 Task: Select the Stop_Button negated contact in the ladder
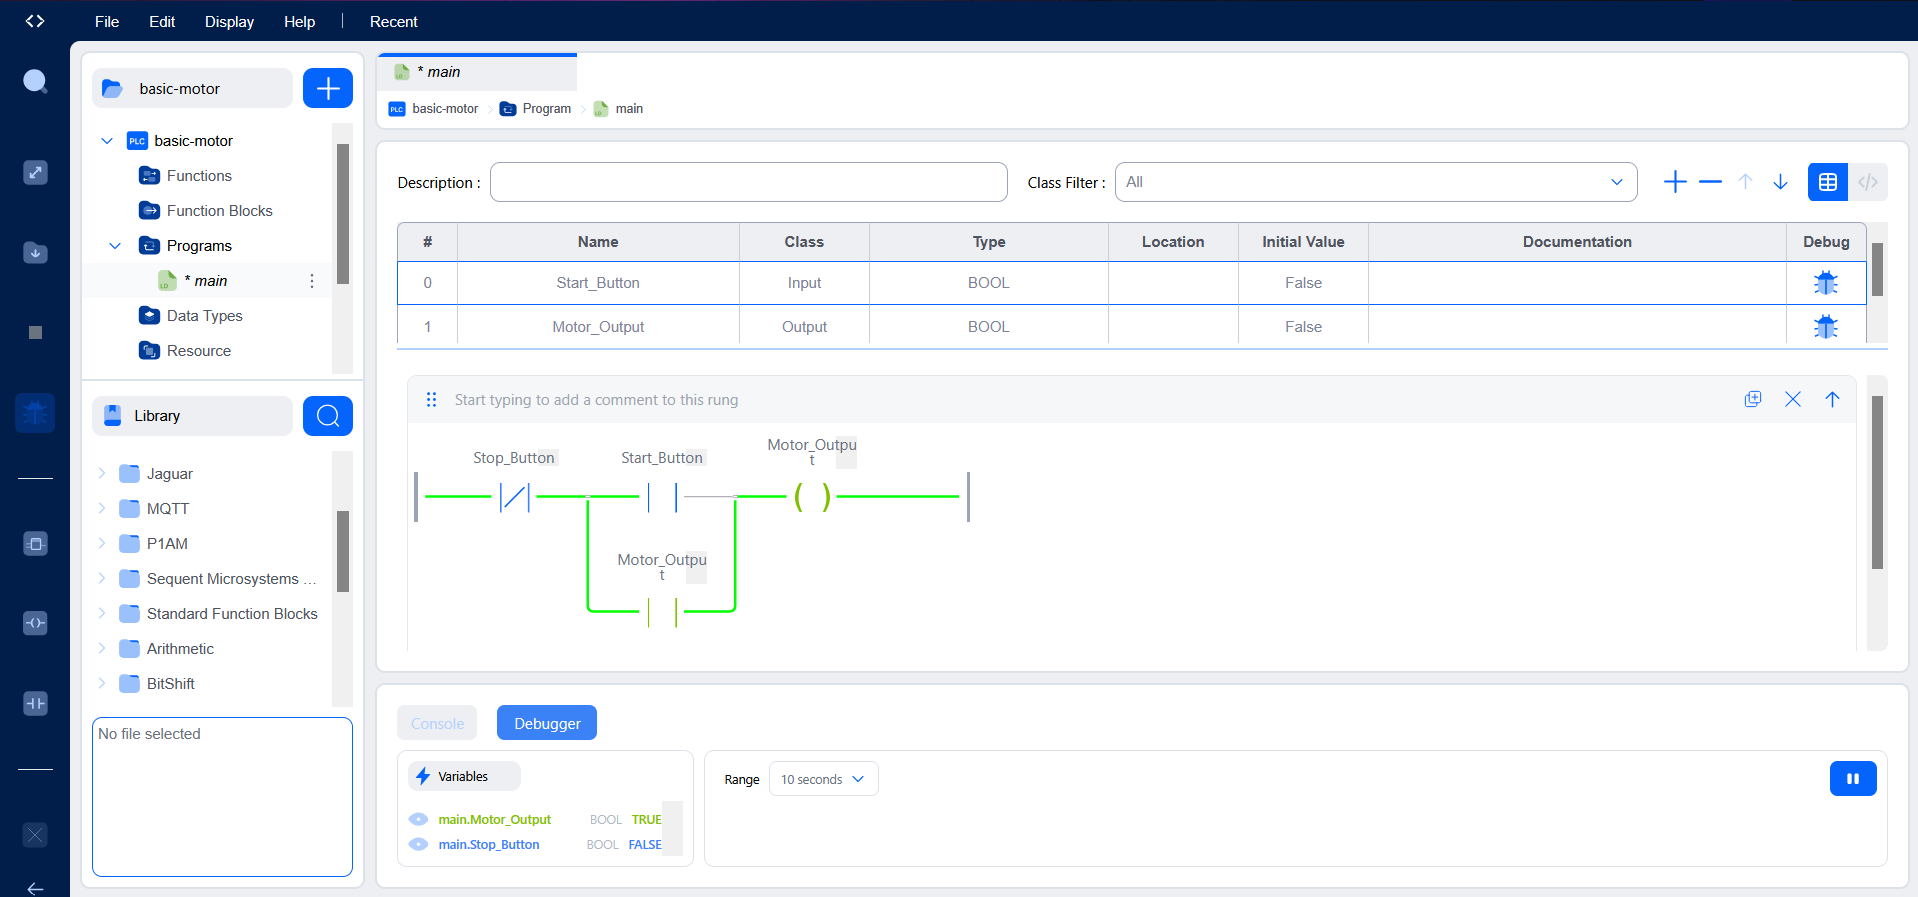pyautogui.click(x=514, y=496)
